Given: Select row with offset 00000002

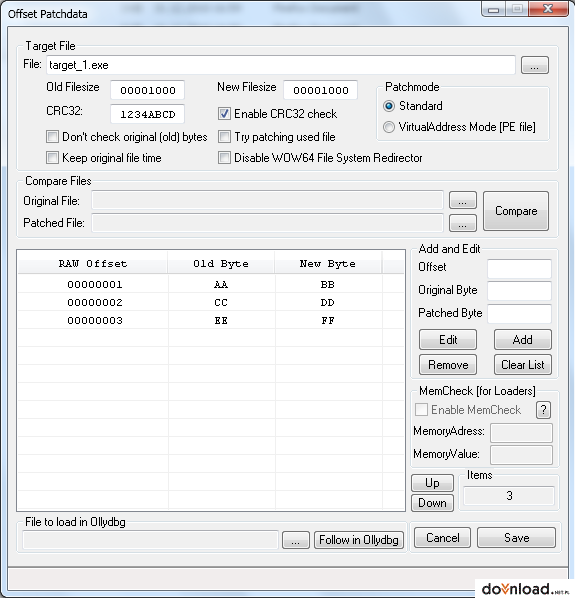Looking at the screenshot, I should tap(211, 302).
